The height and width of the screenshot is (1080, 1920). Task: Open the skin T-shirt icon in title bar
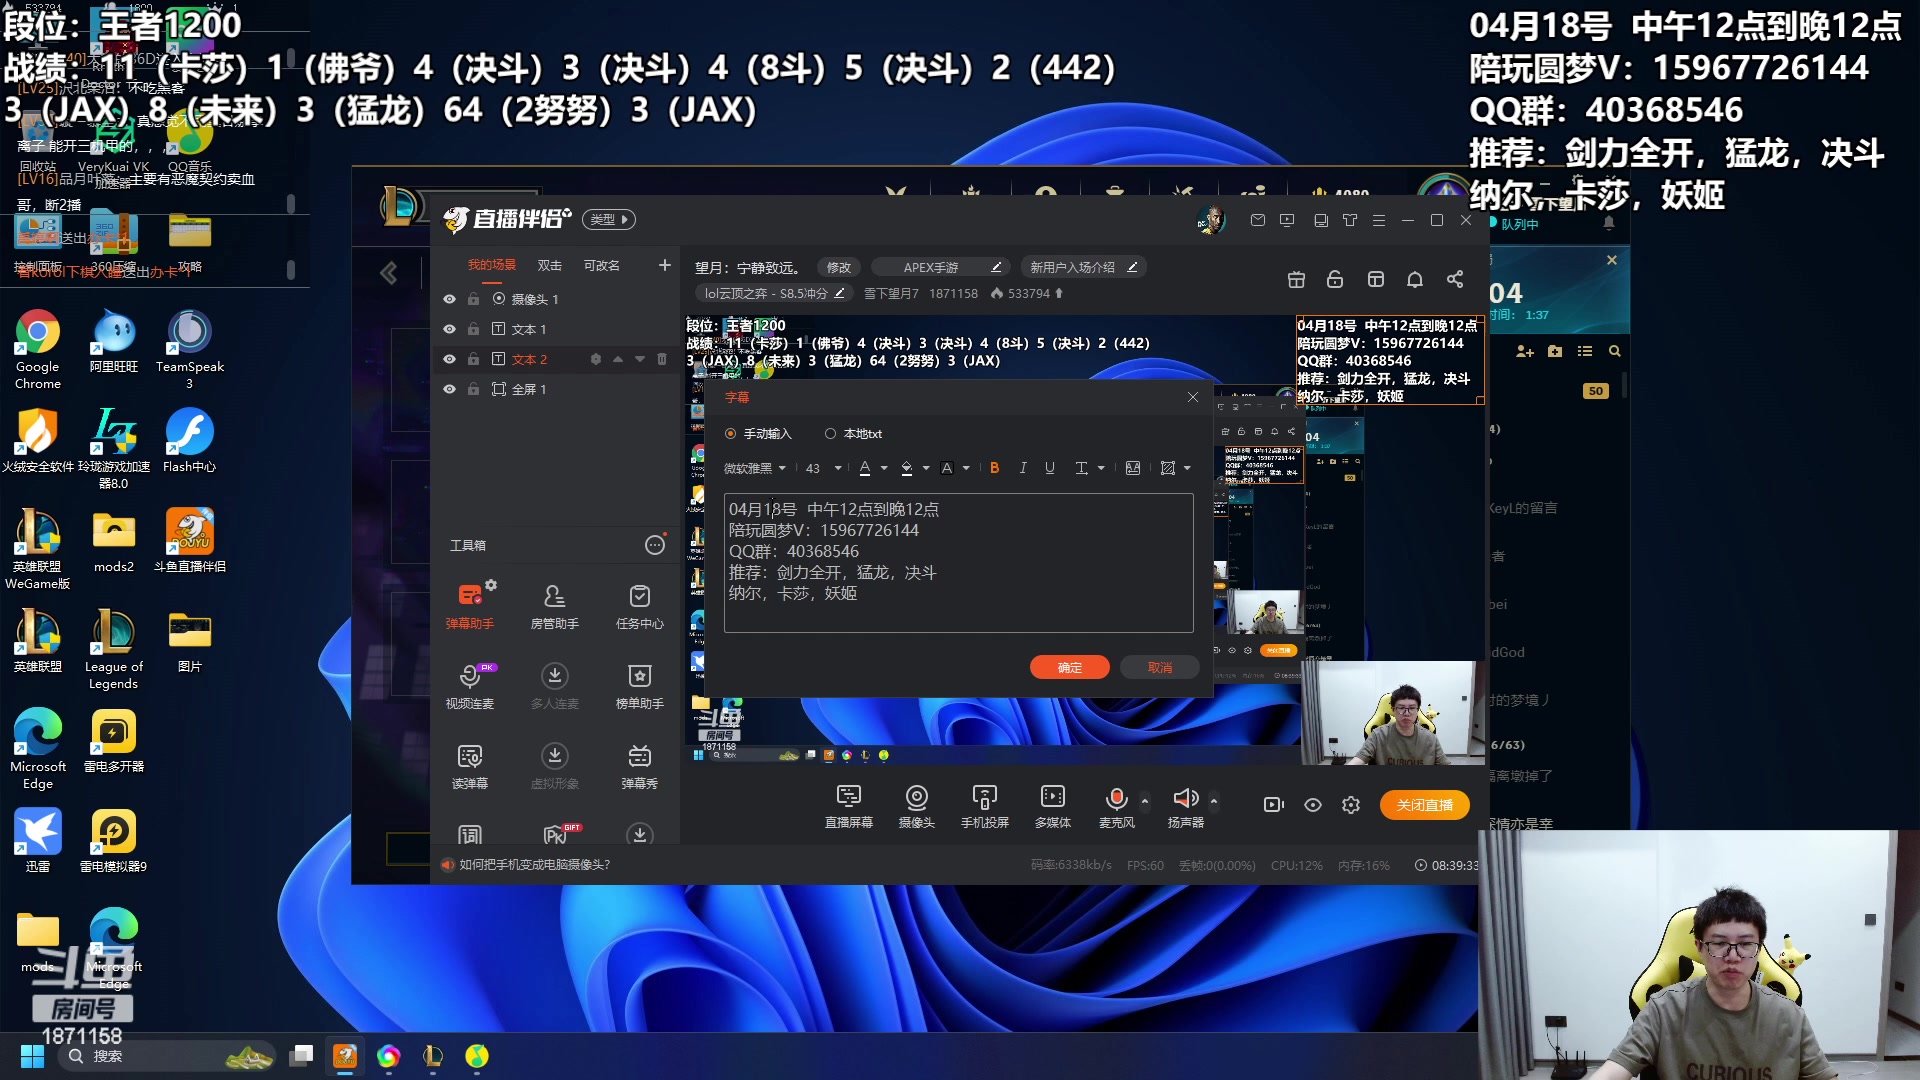pos(1350,220)
